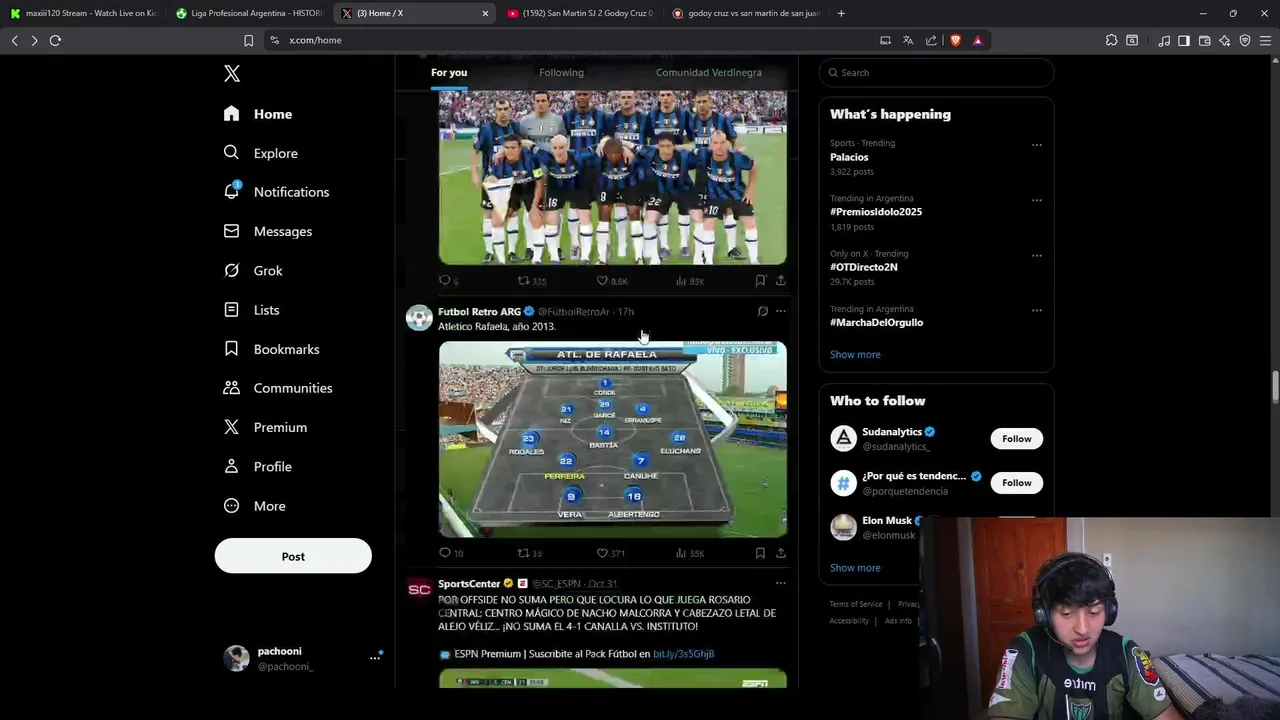Open Notifications with the bell icon

click(x=276, y=192)
